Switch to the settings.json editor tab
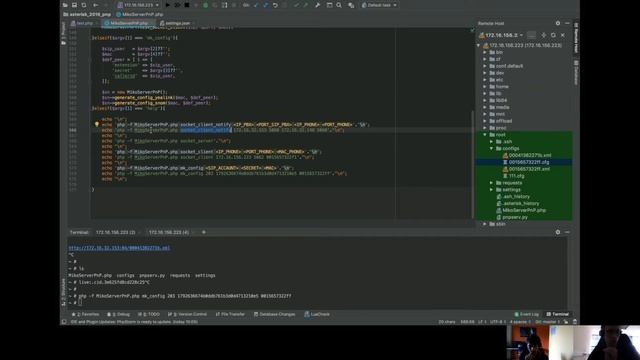640x360 pixels. (176, 23)
